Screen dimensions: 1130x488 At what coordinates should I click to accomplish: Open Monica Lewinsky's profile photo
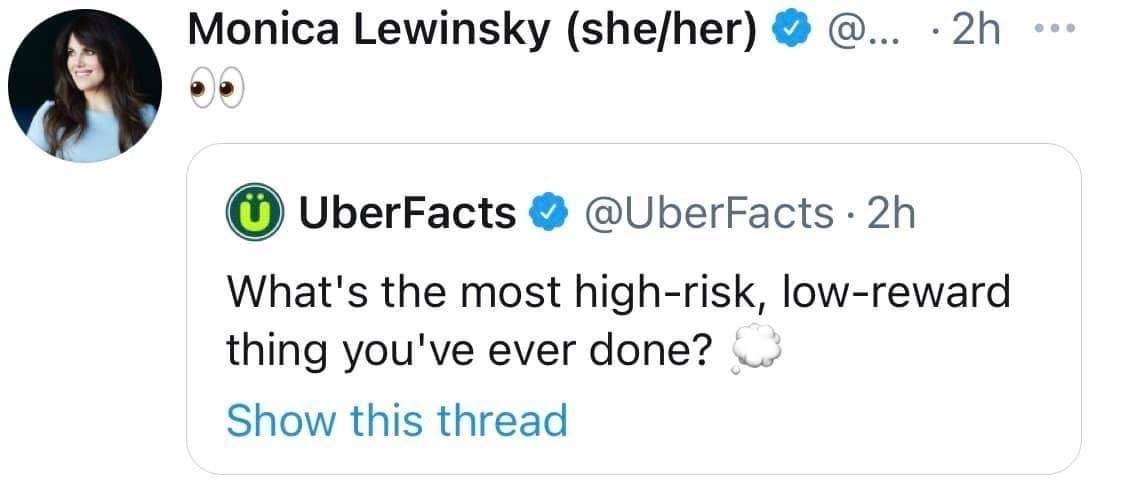(x=83, y=86)
